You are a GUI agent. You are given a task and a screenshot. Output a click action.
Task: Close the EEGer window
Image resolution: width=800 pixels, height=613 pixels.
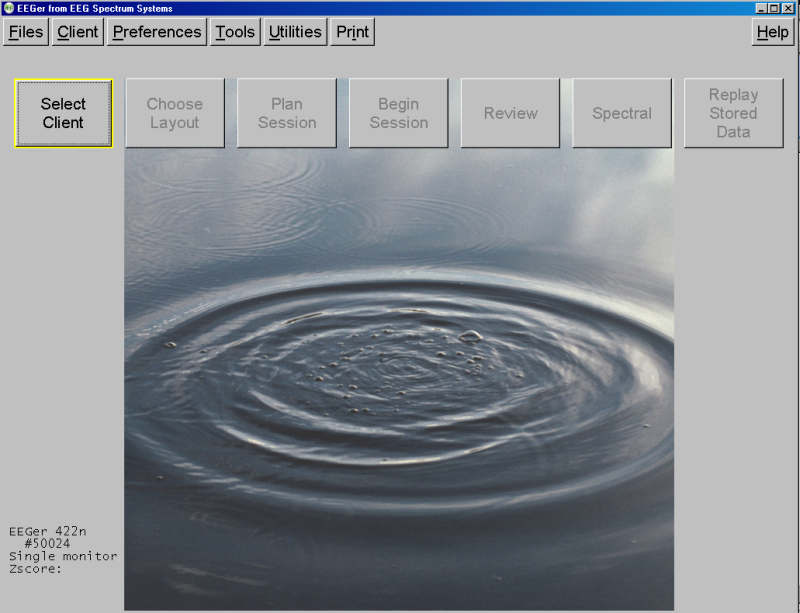click(x=789, y=8)
